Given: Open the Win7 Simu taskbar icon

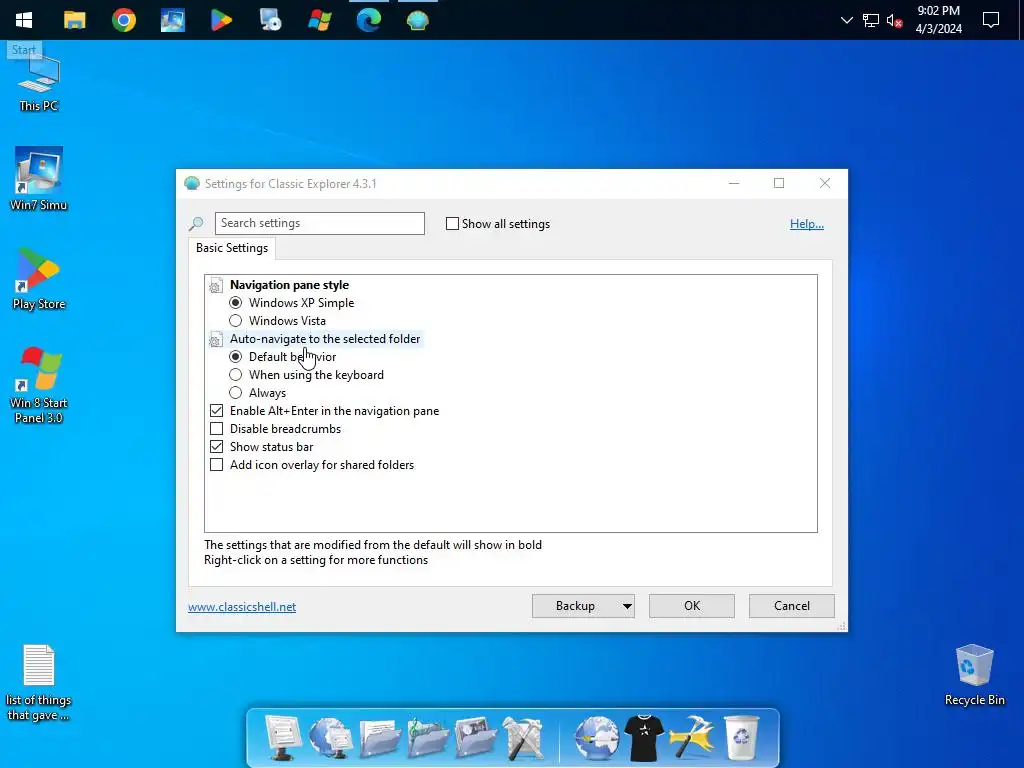Looking at the screenshot, I should click(172, 20).
